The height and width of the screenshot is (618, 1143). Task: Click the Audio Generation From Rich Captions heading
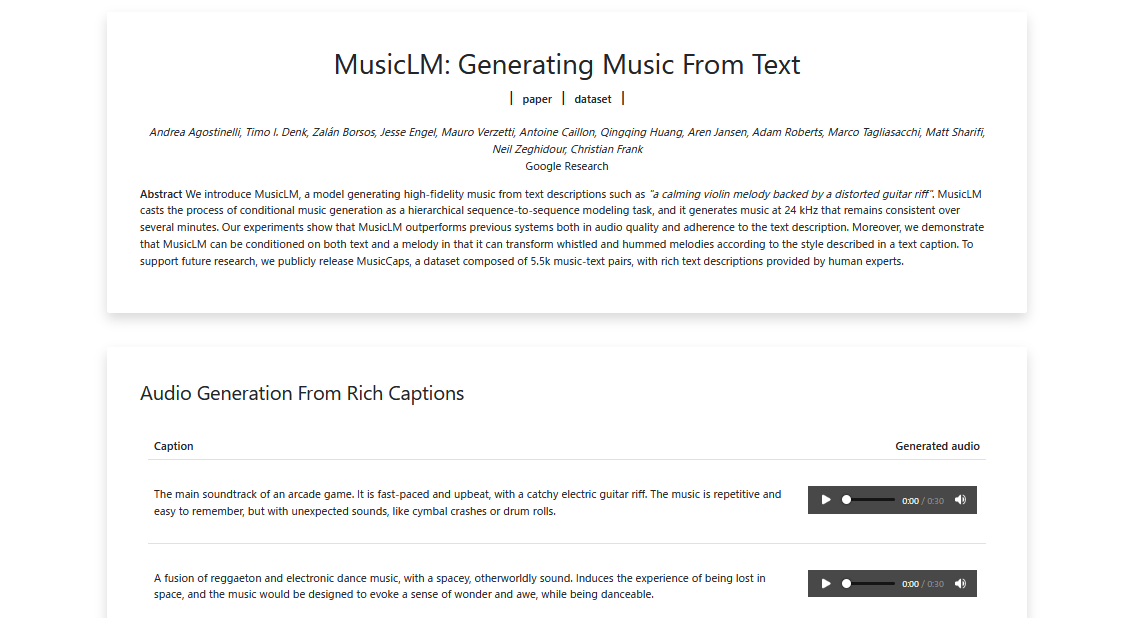[x=302, y=393]
